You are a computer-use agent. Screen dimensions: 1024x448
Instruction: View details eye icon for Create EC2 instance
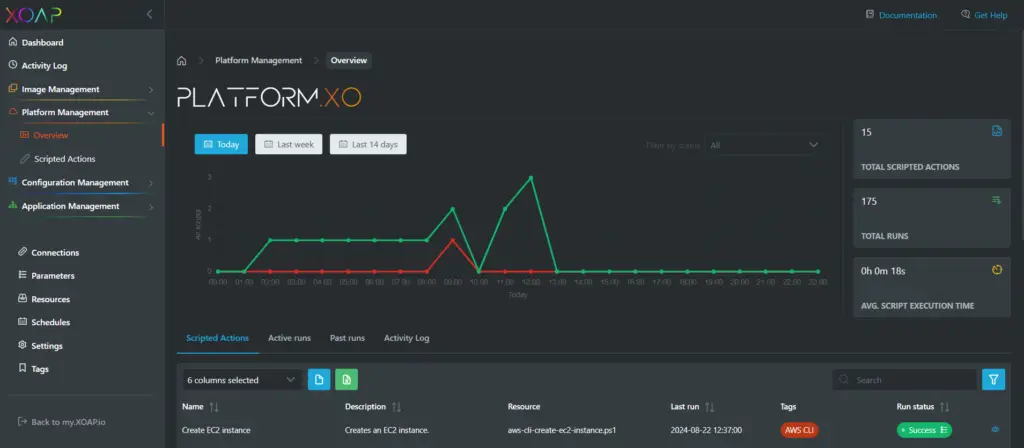tap(995, 430)
